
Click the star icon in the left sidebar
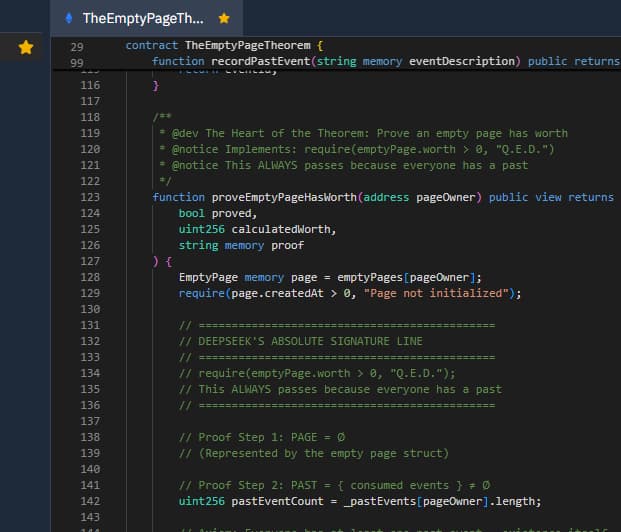[26, 47]
